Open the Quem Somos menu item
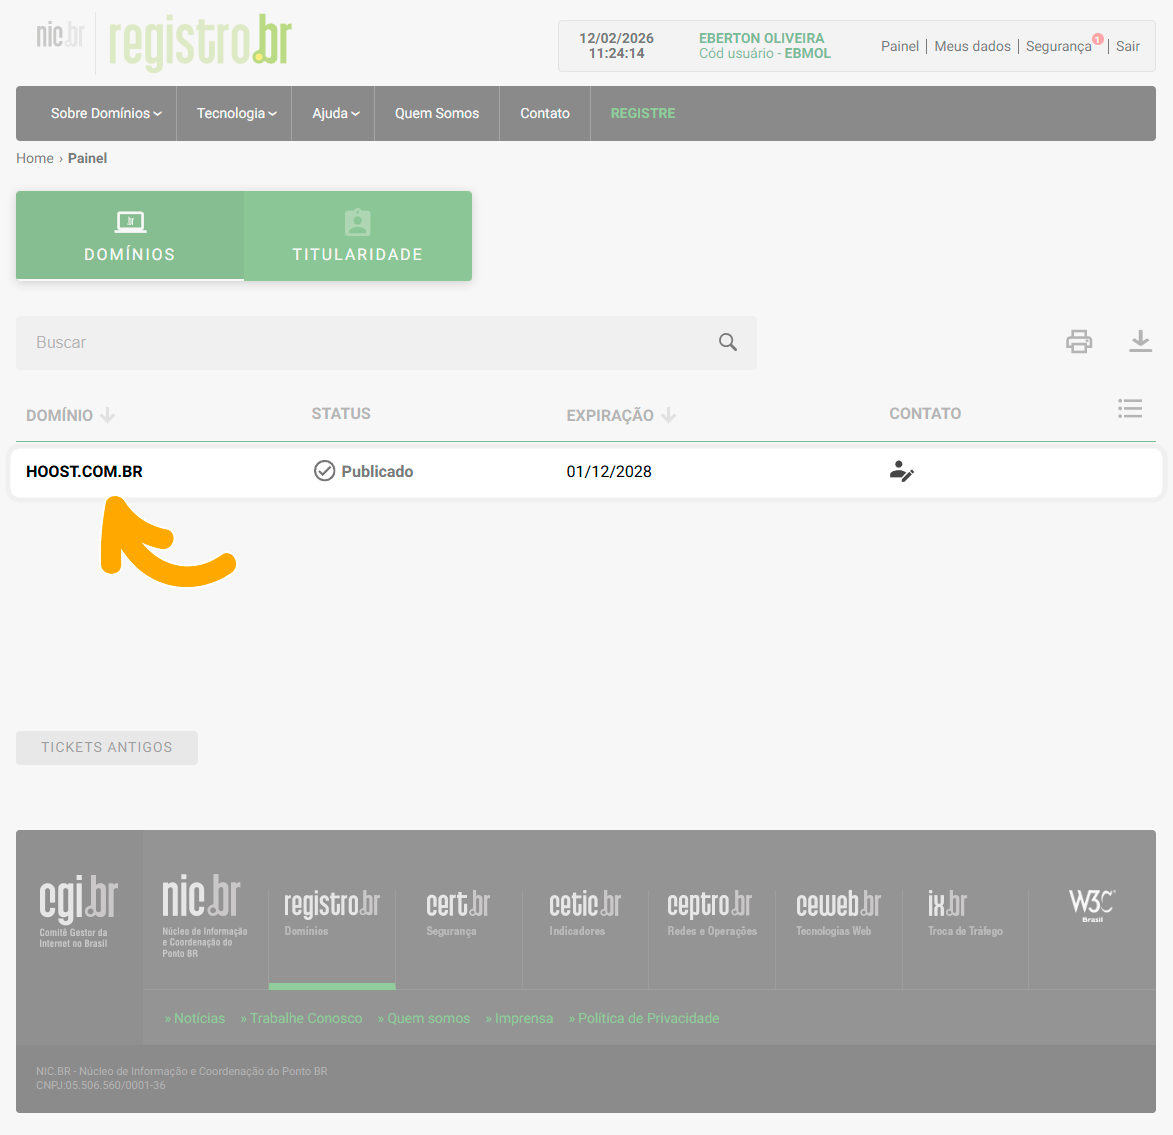Viewport: 1173px width, 1135px height. [x=436, y=113]
